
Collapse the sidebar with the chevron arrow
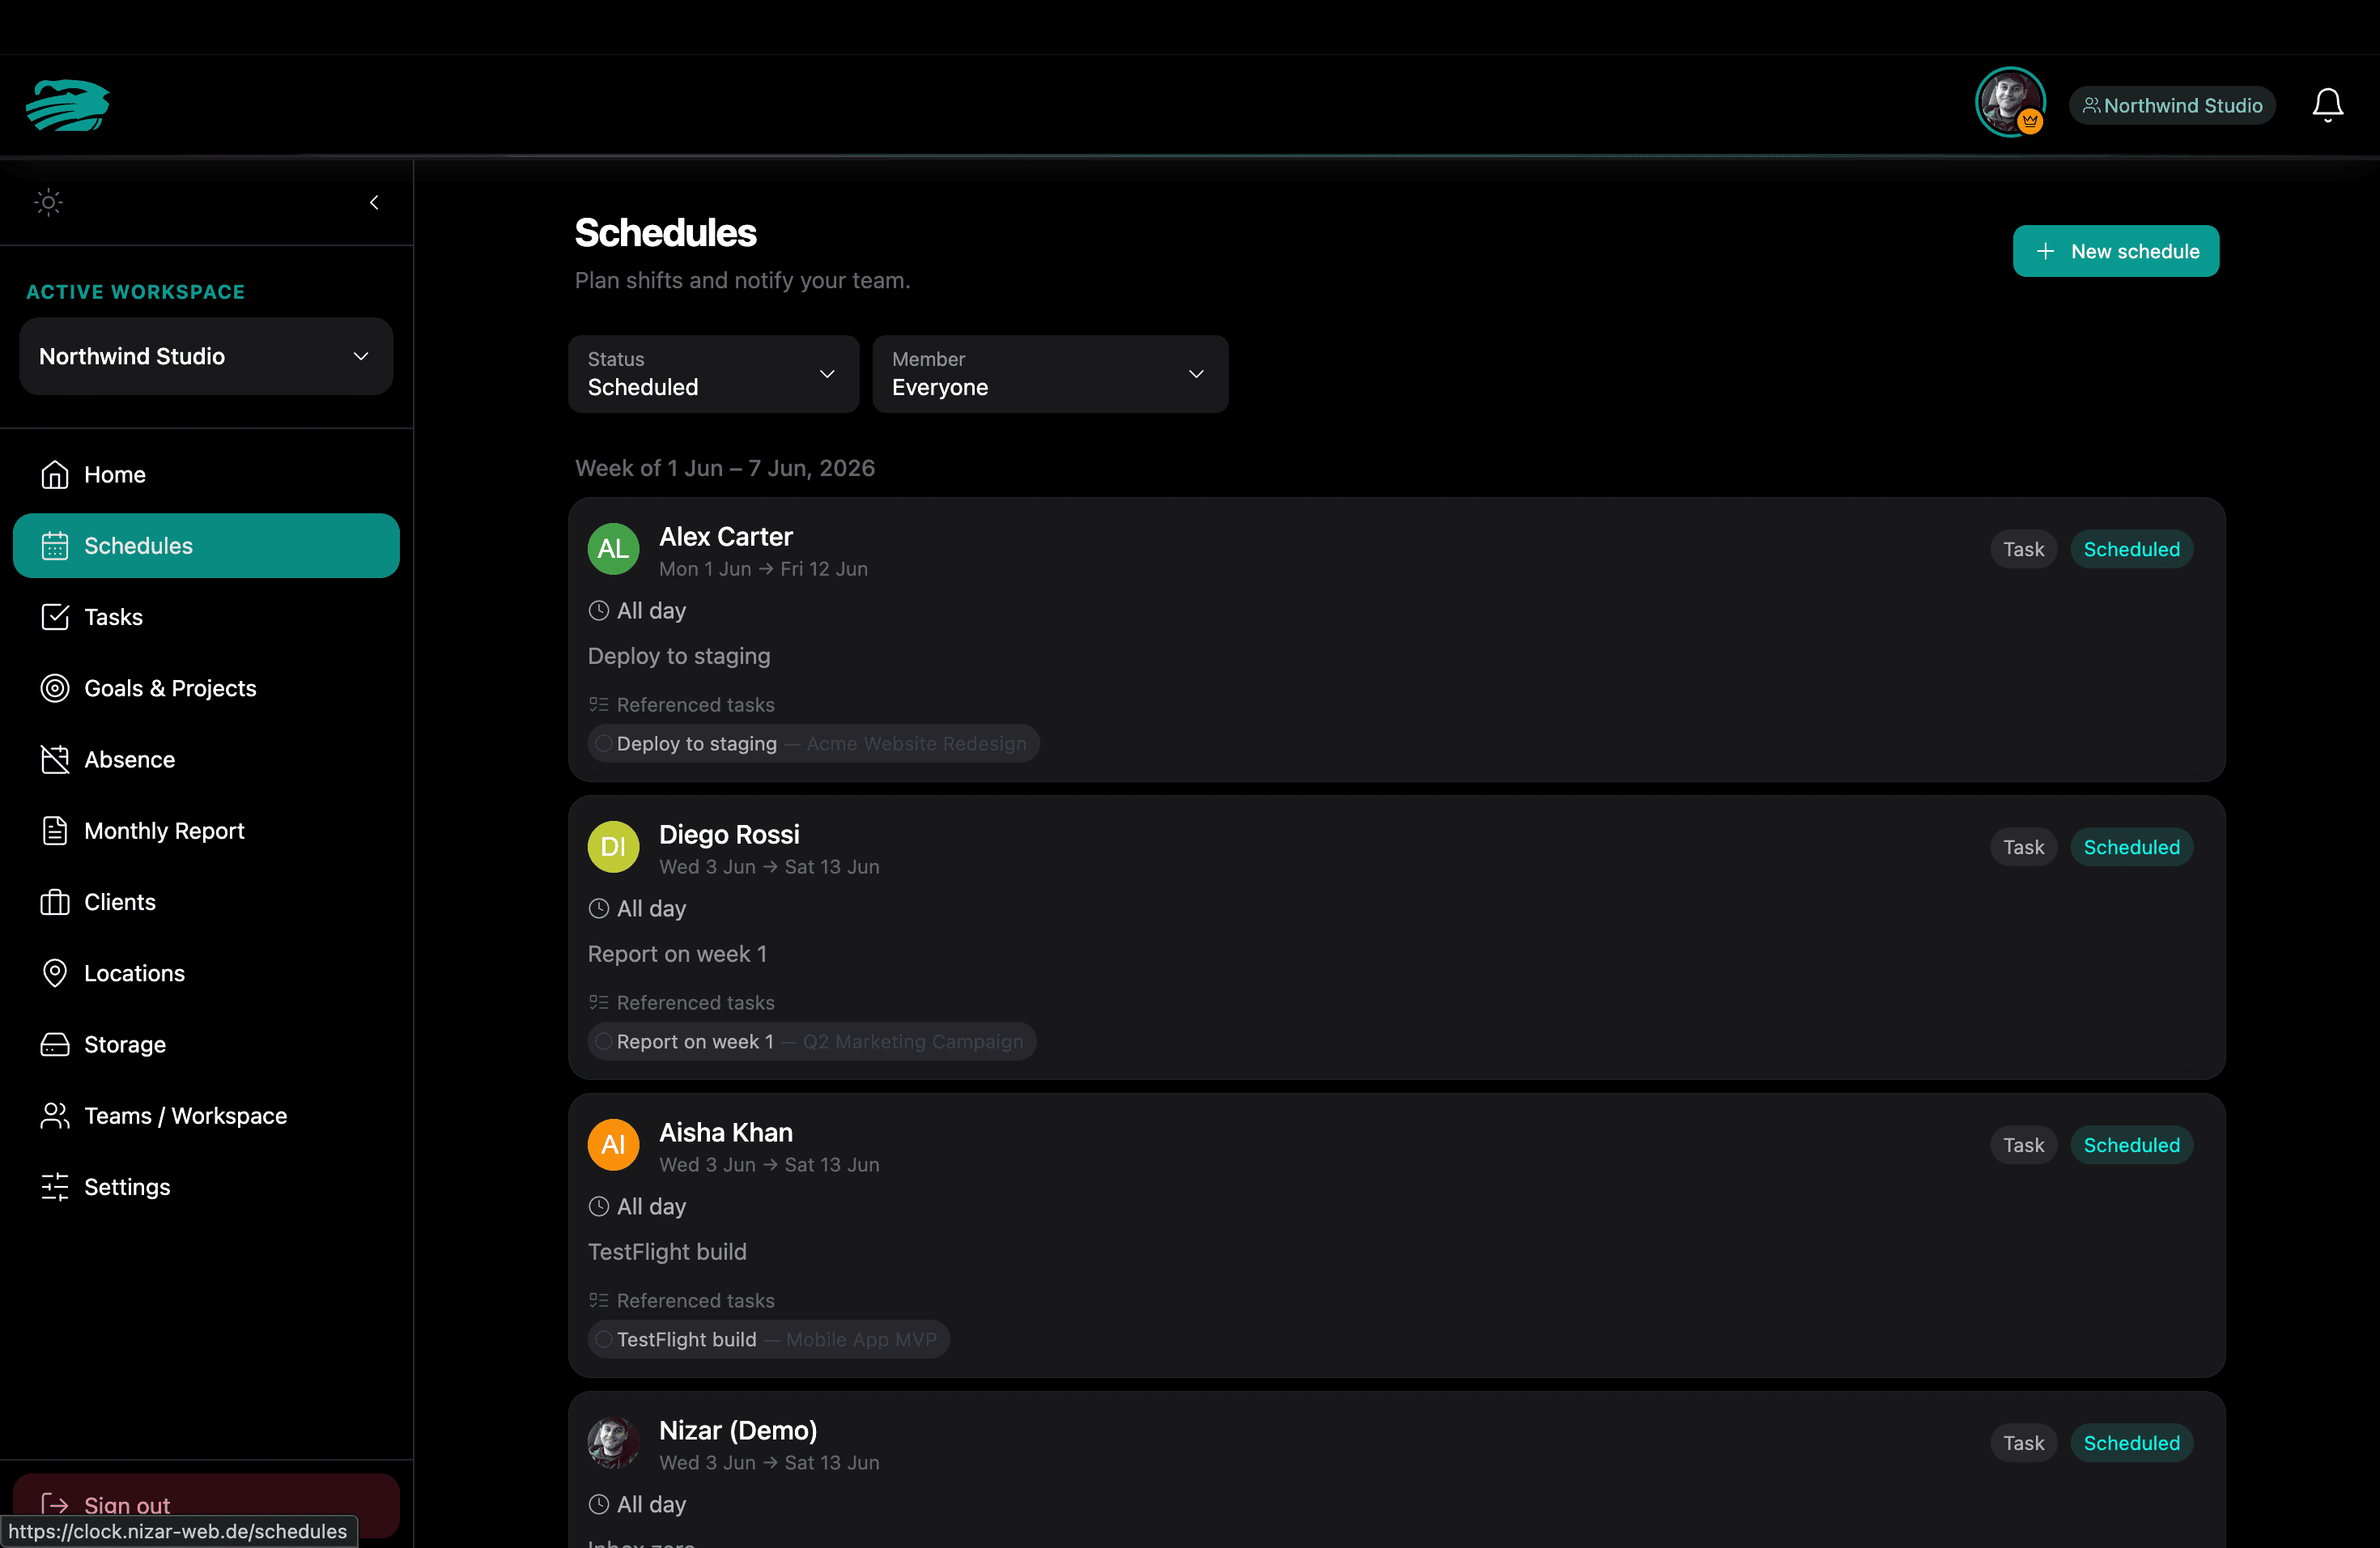[x=374, y=203]
